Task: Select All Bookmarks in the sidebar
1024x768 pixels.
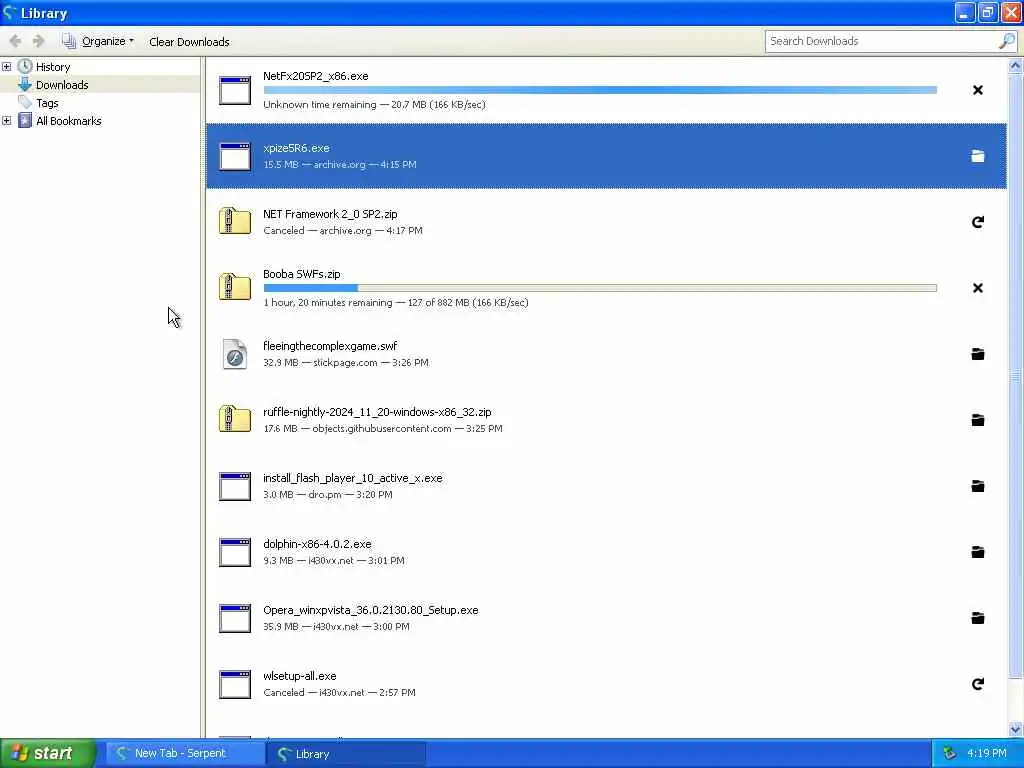Action: (x=69, y=121)
